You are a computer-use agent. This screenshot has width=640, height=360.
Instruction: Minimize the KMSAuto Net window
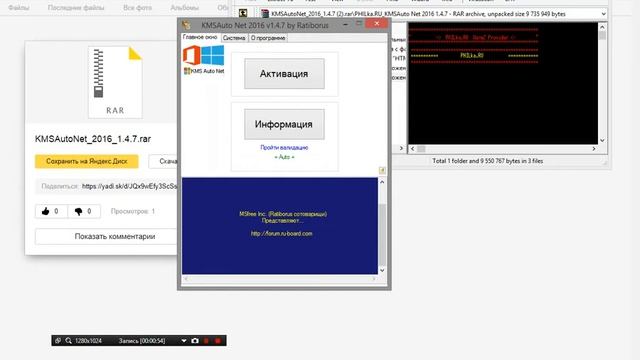tap(345, 24)
